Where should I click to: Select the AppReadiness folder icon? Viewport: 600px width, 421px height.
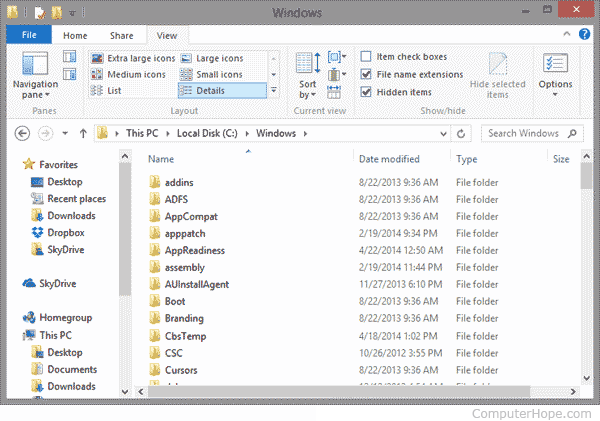click(155, 250)
